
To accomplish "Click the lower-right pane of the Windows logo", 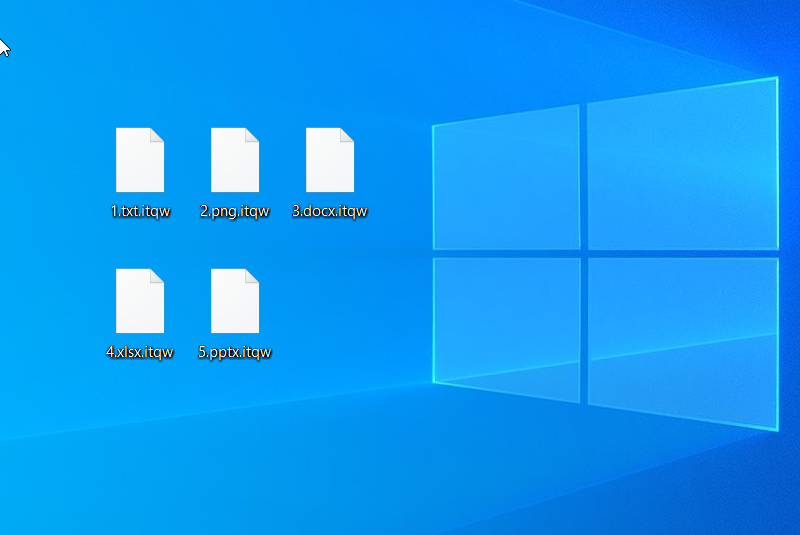I will coord(682,340).
